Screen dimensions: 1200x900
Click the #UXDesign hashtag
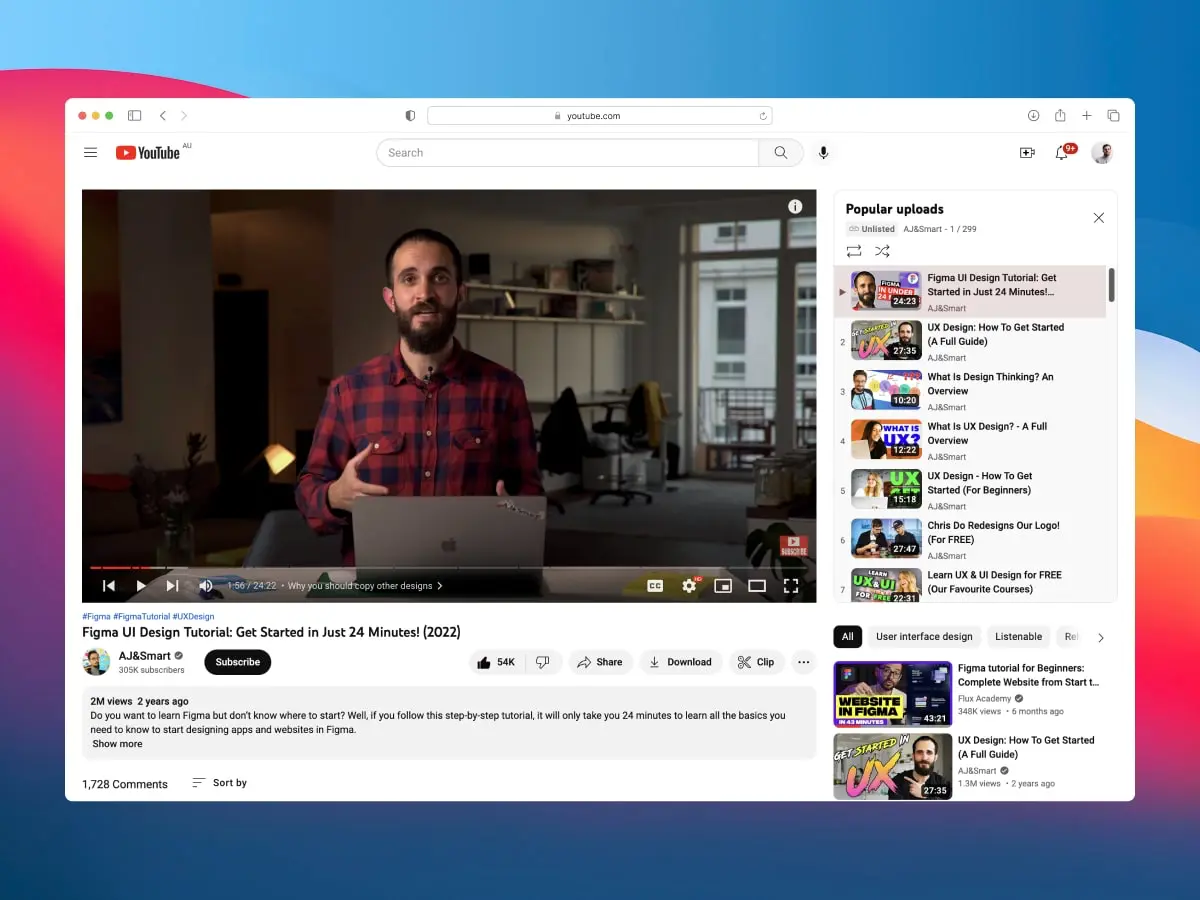[x=193, y=616]
